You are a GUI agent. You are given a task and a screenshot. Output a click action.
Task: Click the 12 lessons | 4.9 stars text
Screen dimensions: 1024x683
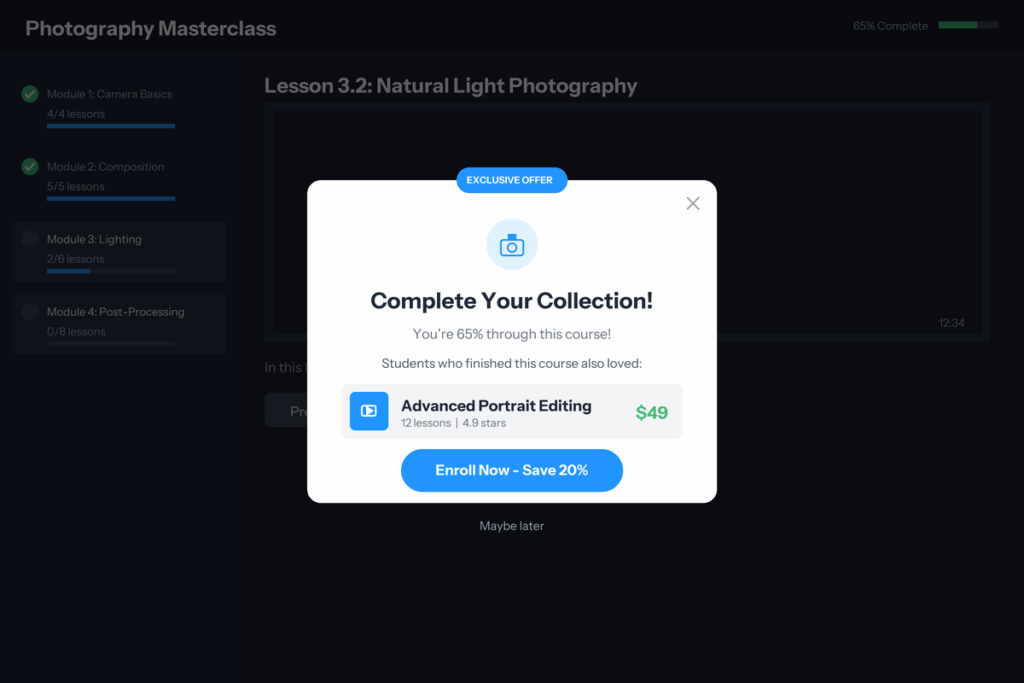[453, 423]
